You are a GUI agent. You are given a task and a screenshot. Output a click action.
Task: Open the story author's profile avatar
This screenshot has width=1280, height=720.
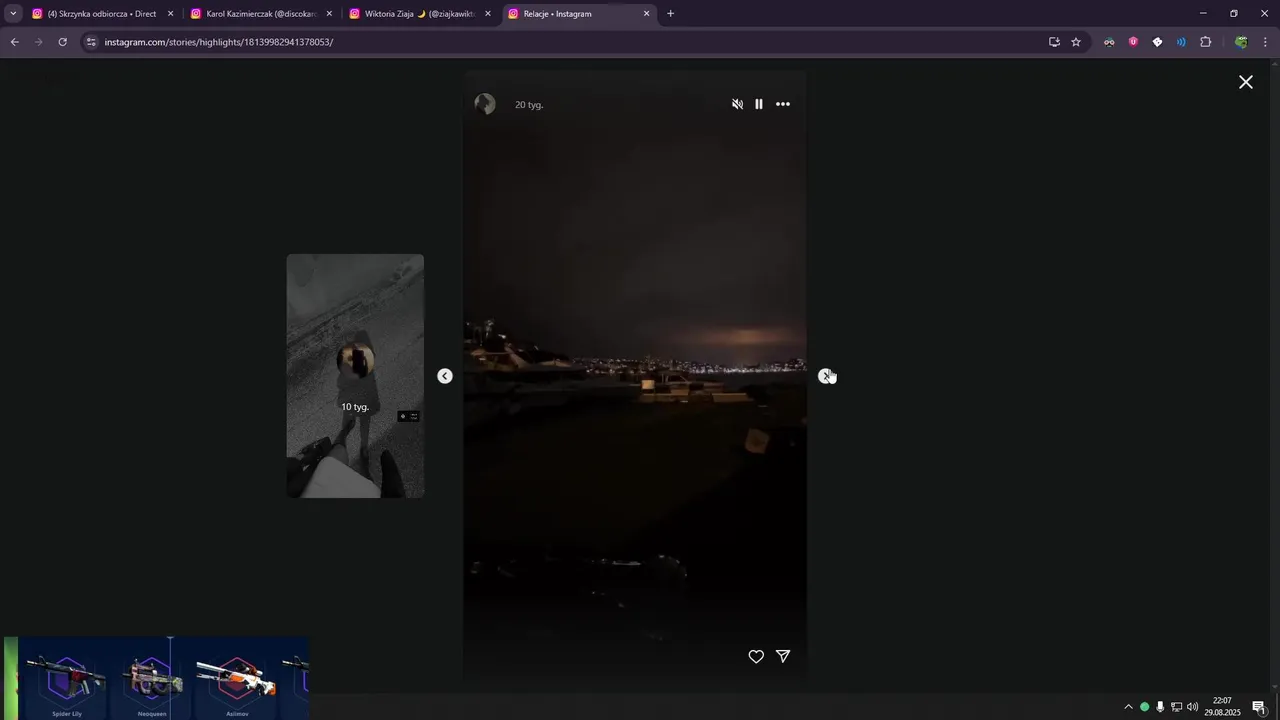[485, 104]
